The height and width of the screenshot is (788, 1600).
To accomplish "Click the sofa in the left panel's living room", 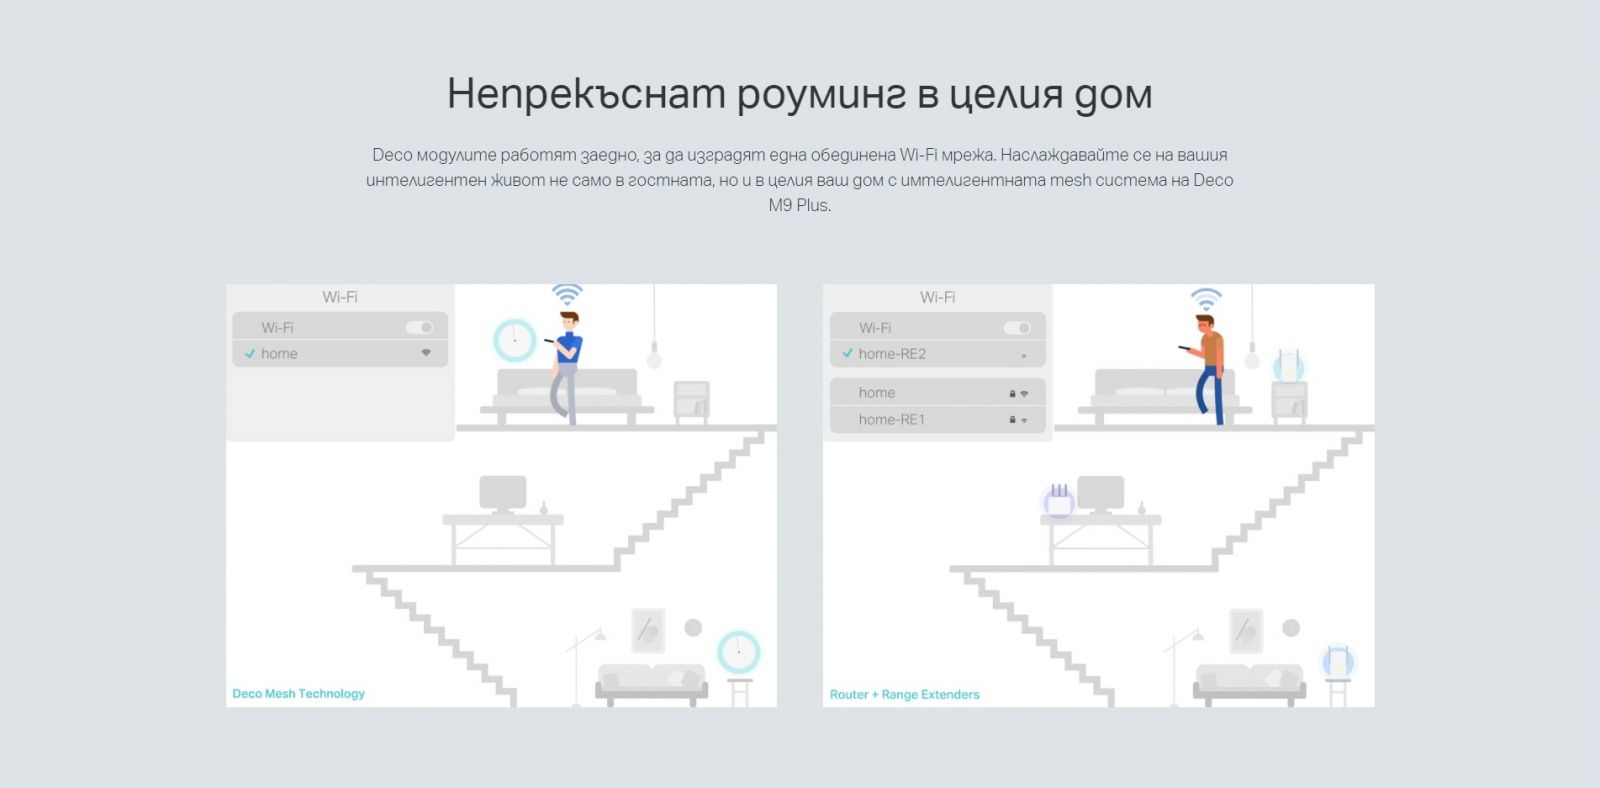I will 652,683.
